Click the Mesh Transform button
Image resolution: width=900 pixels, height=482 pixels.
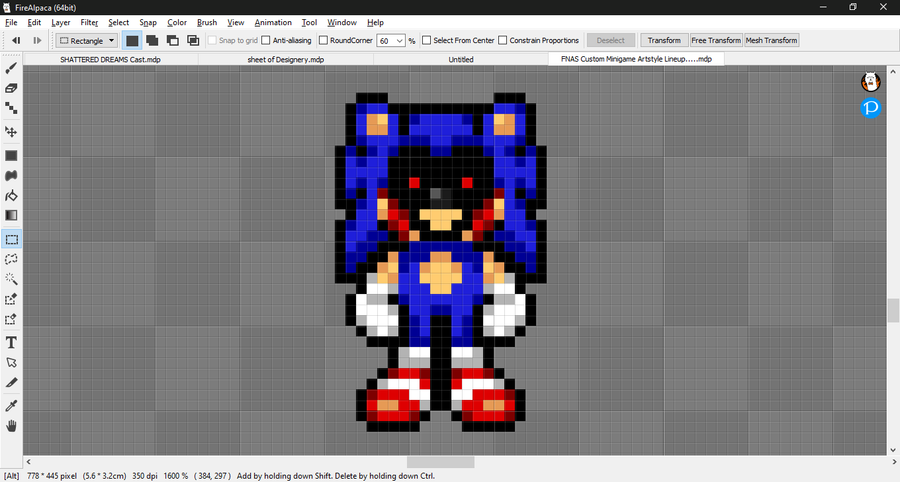771,40
